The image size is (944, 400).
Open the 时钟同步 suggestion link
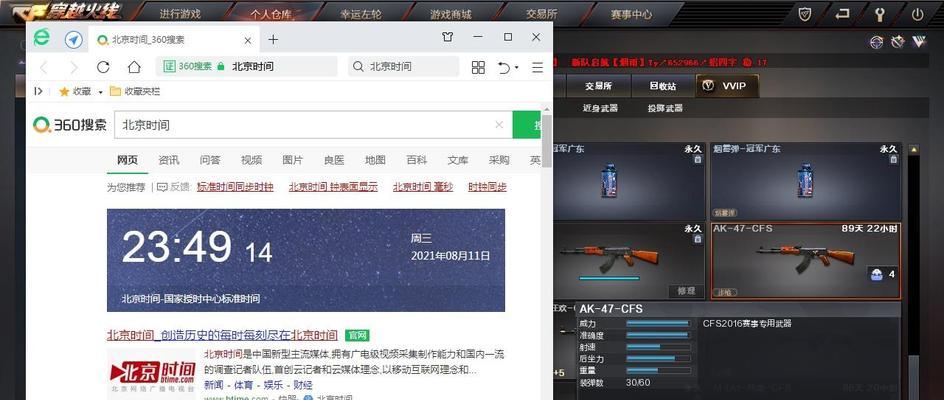pyautogui.click(x=488, y=187)
